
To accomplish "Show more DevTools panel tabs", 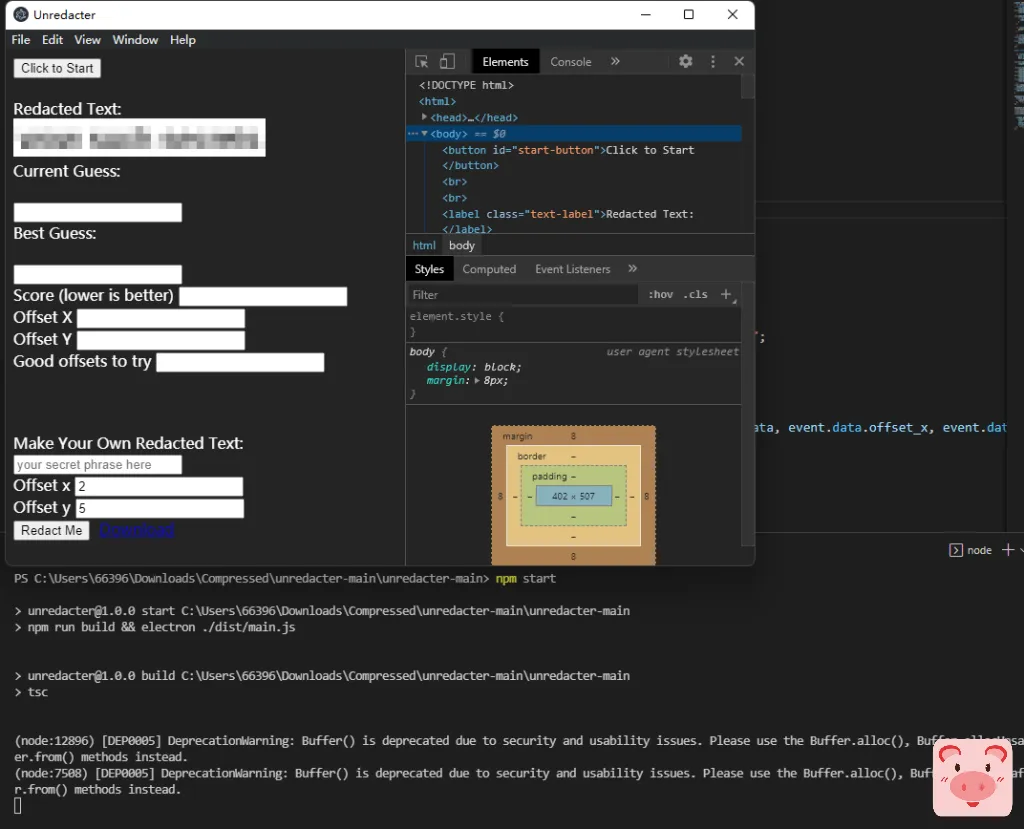I will (x=615, y=62).
